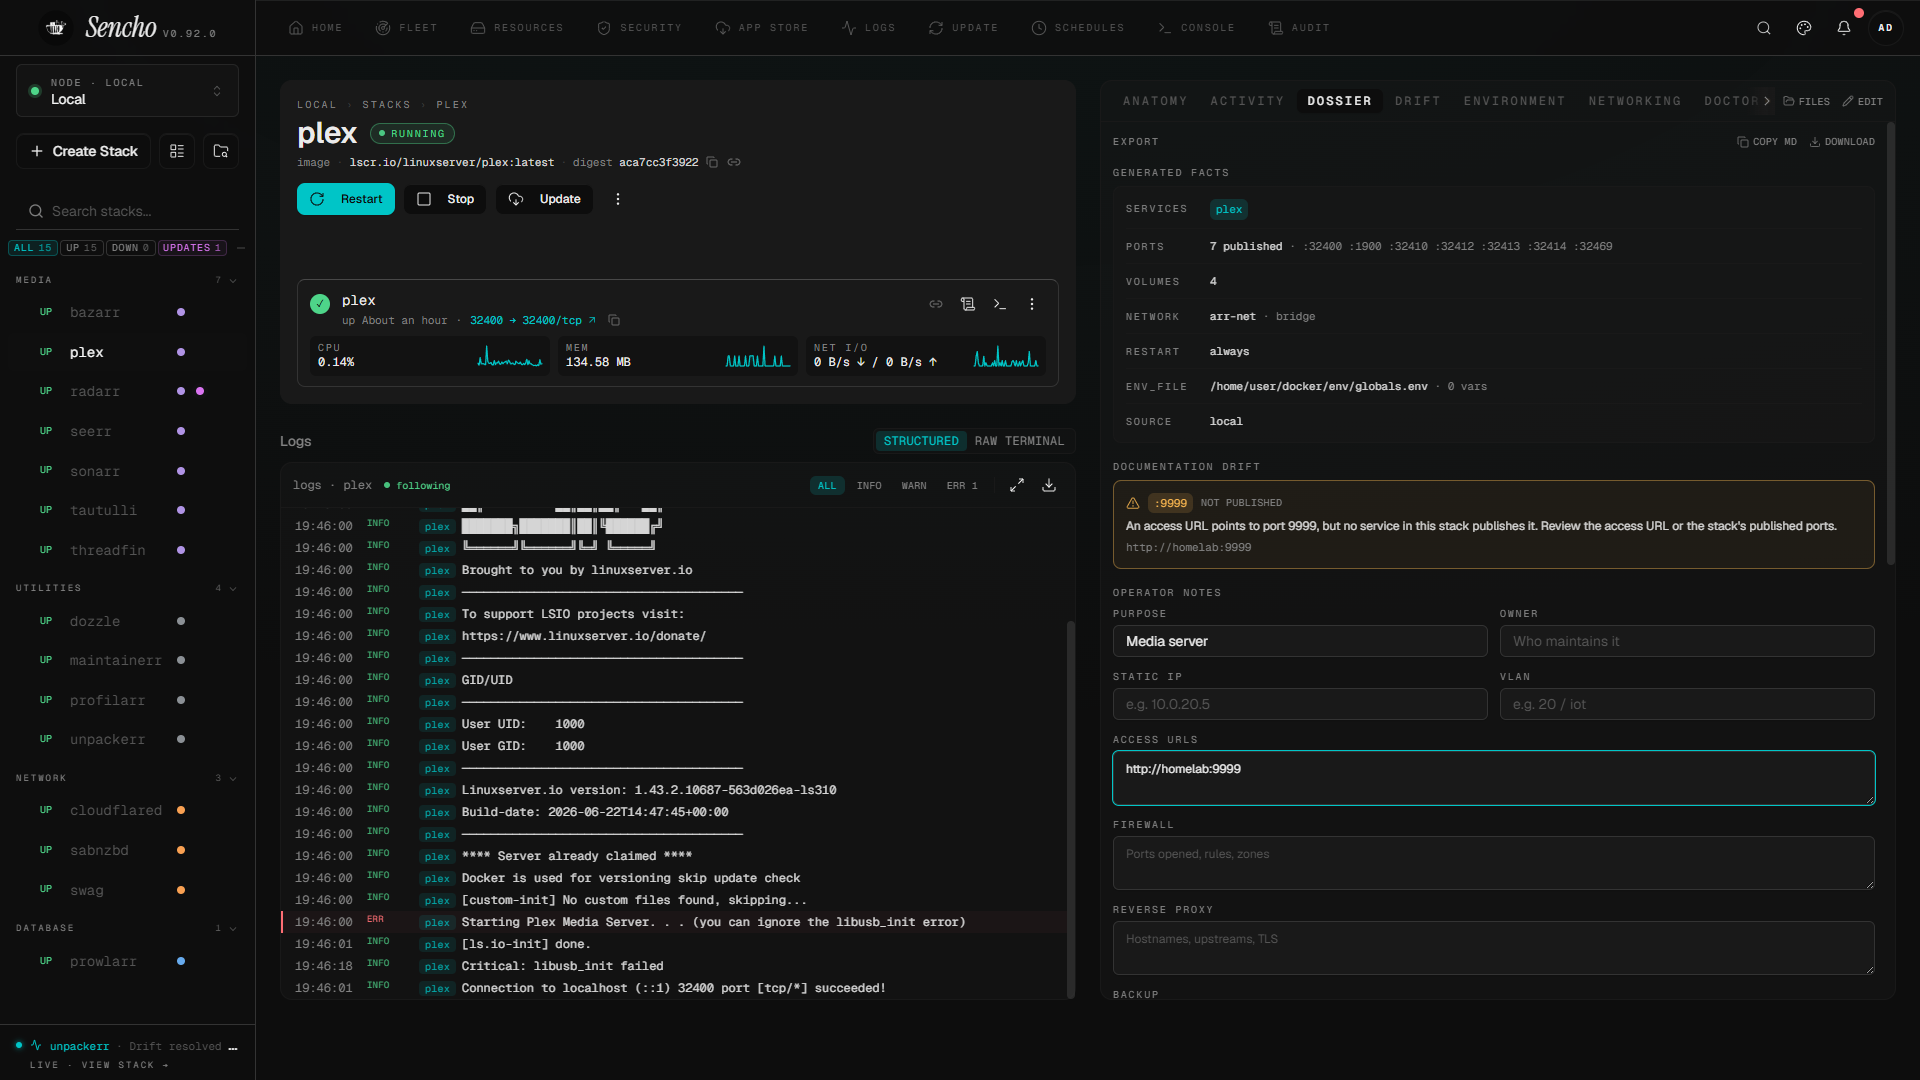The image size is (1920, 1080).
Task: Click the stack list view icon beside Create Stack
Action: (177, 151)
